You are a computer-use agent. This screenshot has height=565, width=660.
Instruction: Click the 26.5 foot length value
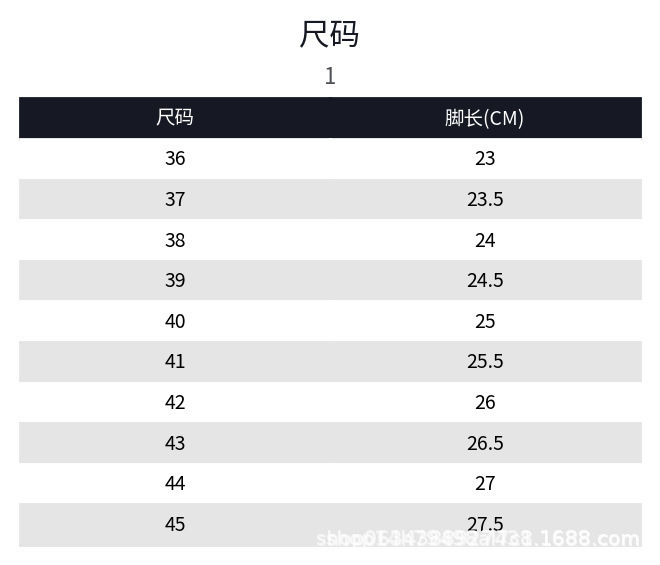485,443
